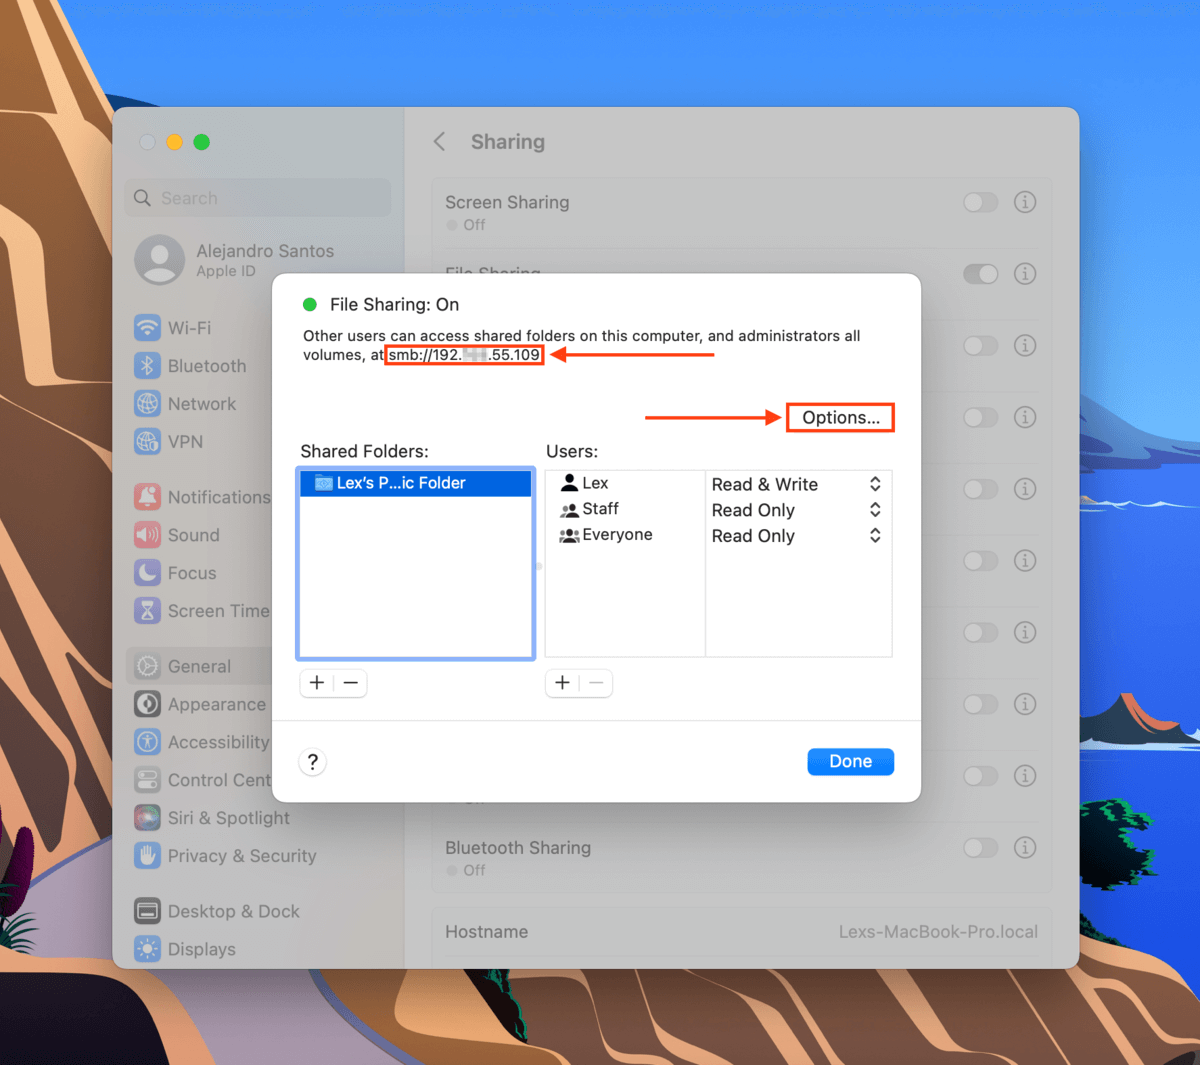
Task: Add a user with the plus button
Action: pyautogui.click(x=562, y=683)
